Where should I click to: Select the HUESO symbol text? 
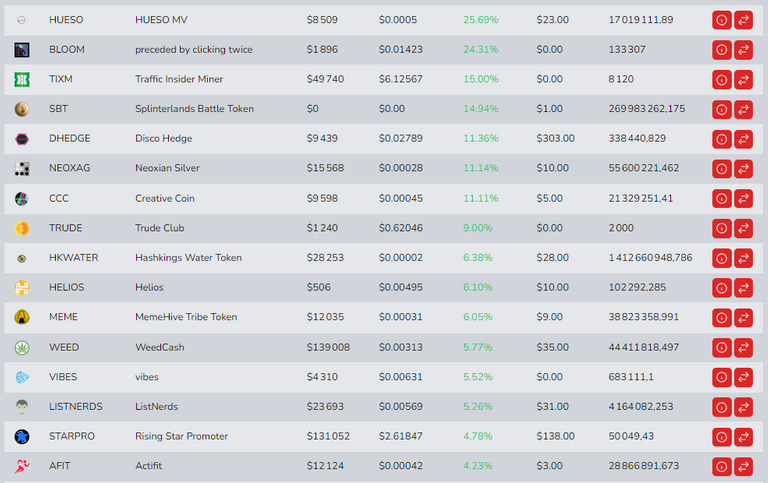tap(66, 20)
